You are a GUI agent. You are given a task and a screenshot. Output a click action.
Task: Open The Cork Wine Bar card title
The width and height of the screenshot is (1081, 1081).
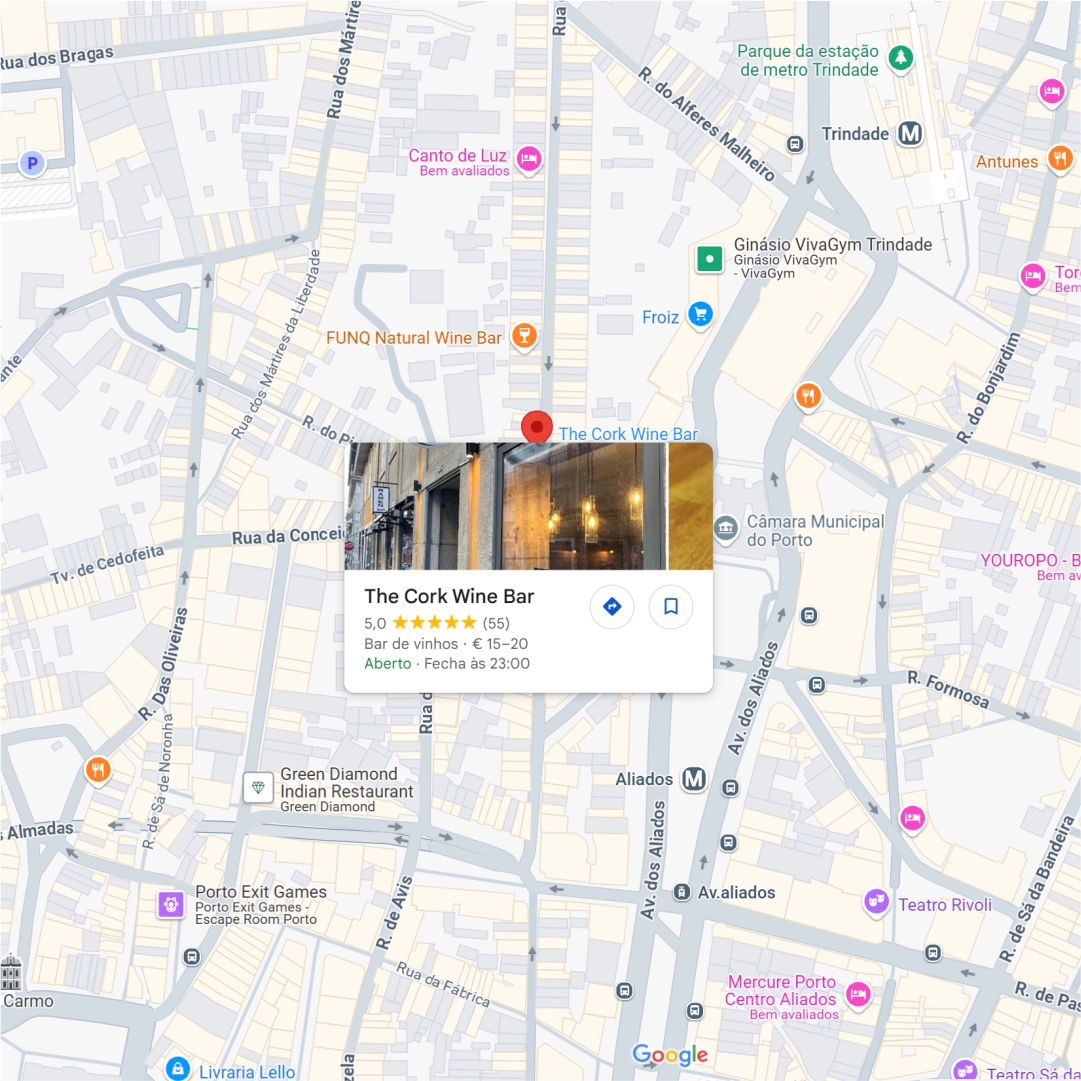pyautogui.click(x=449, y=596)
